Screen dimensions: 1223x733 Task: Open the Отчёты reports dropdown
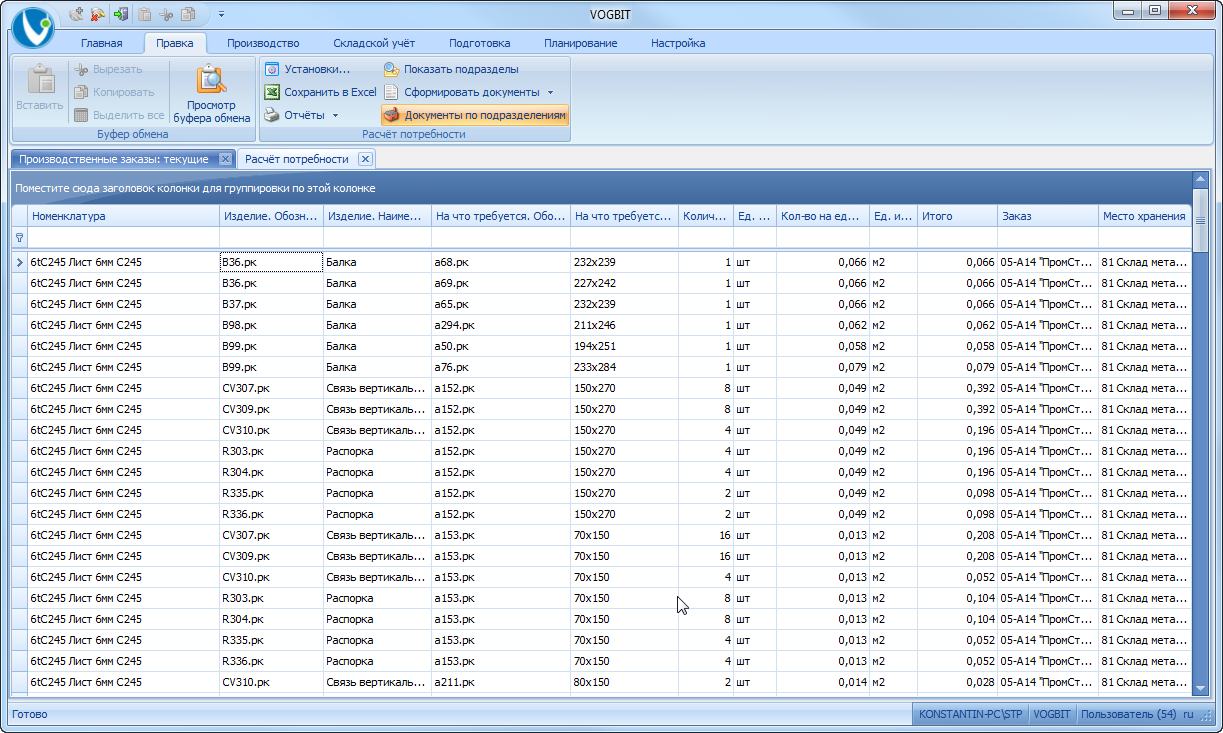[301, 115]
